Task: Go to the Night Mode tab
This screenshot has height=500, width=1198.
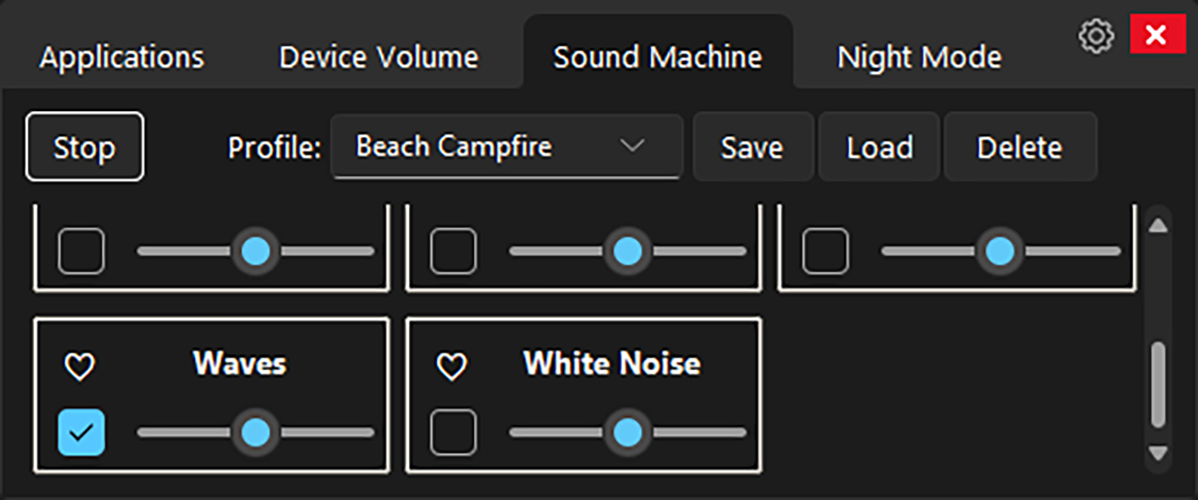Action: pyautogui.click(x=919, y=57)
